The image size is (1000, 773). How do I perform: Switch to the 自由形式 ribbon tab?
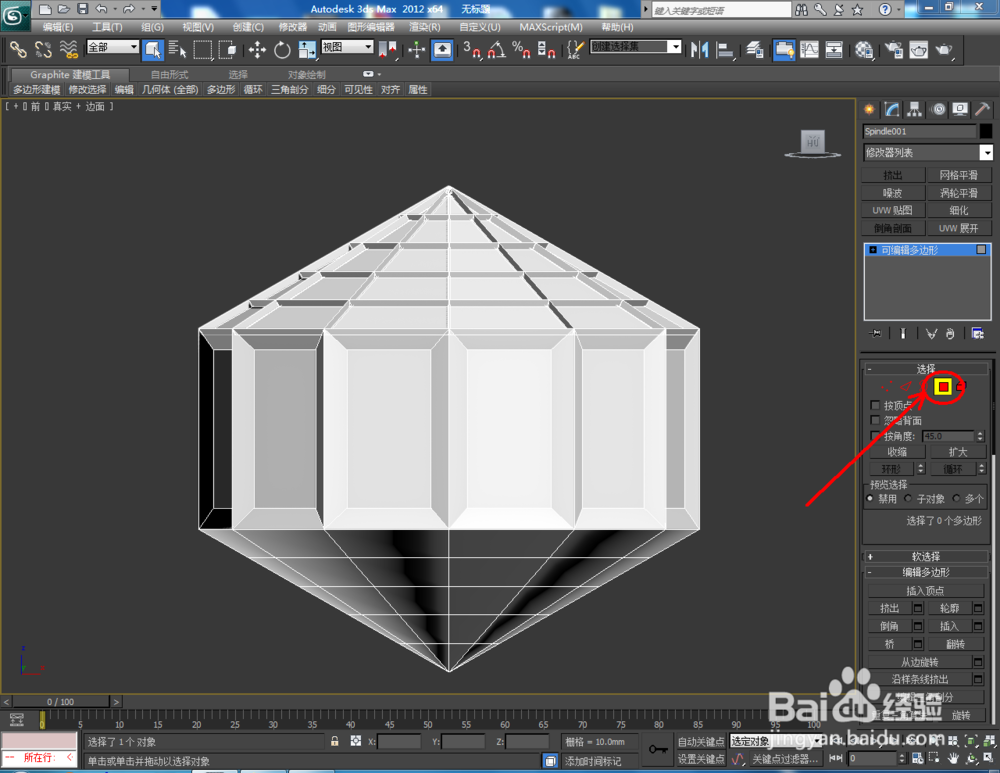click(170, 75)
